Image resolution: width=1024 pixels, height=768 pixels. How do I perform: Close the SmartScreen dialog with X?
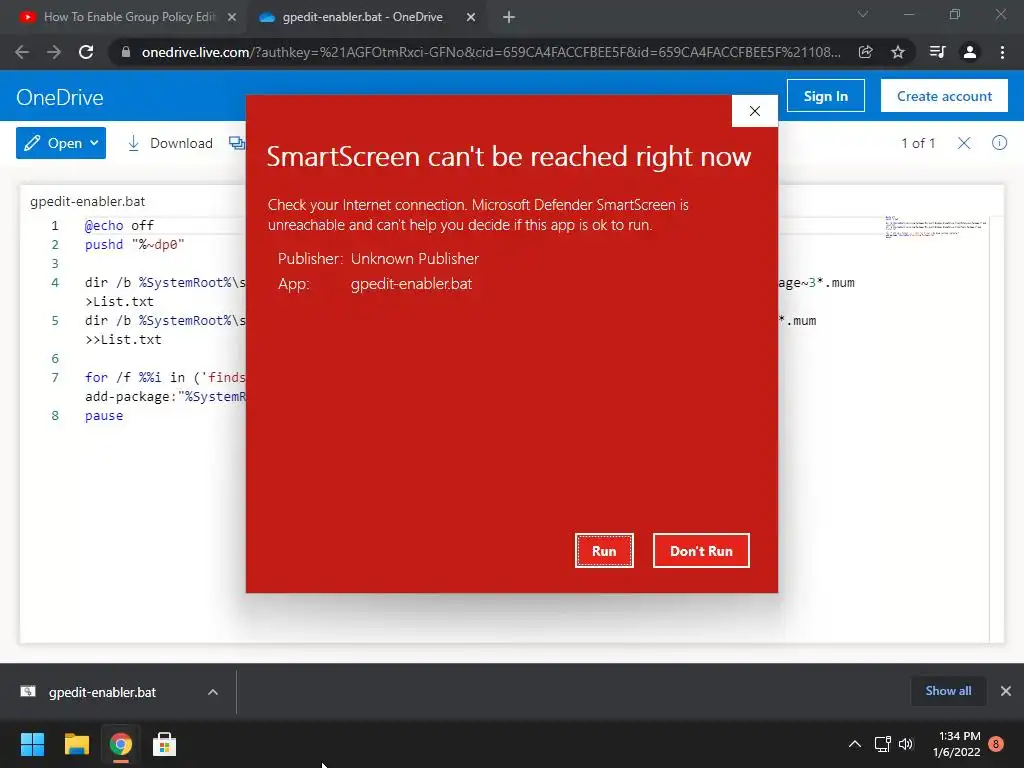point(755,111)
